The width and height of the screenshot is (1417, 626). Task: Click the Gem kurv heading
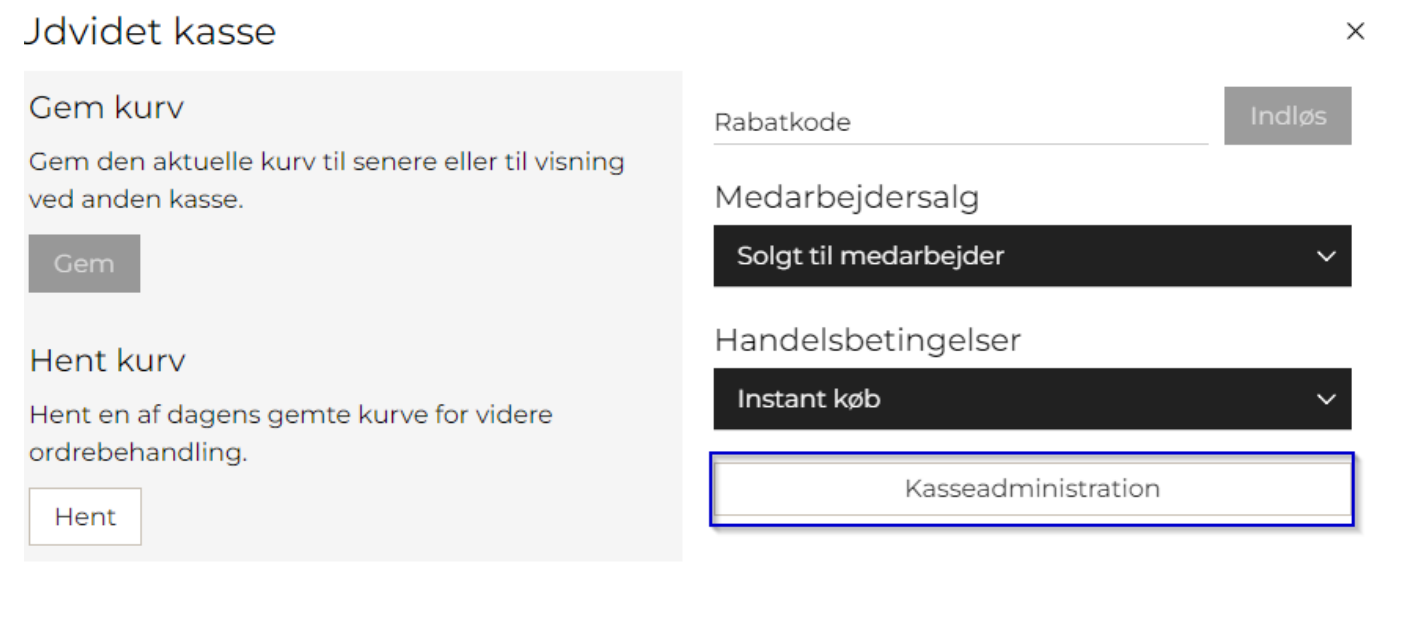tap(107, 108)
